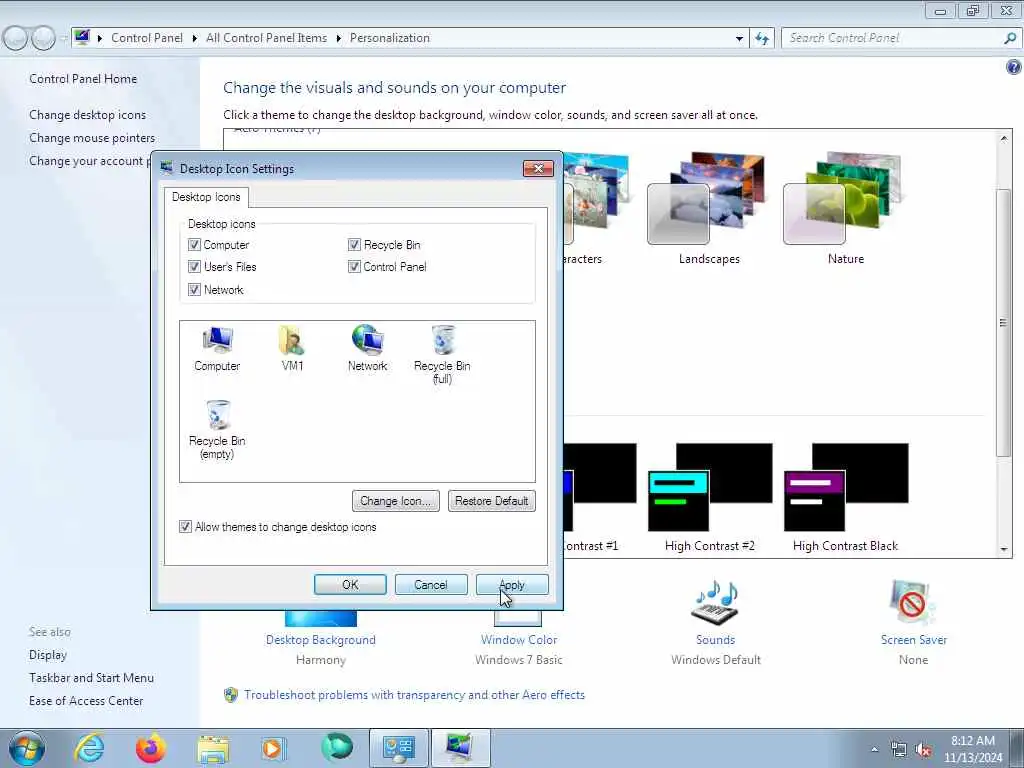Select the Desktop Icons tab
1024x768 pixels.
coord(206,197)
